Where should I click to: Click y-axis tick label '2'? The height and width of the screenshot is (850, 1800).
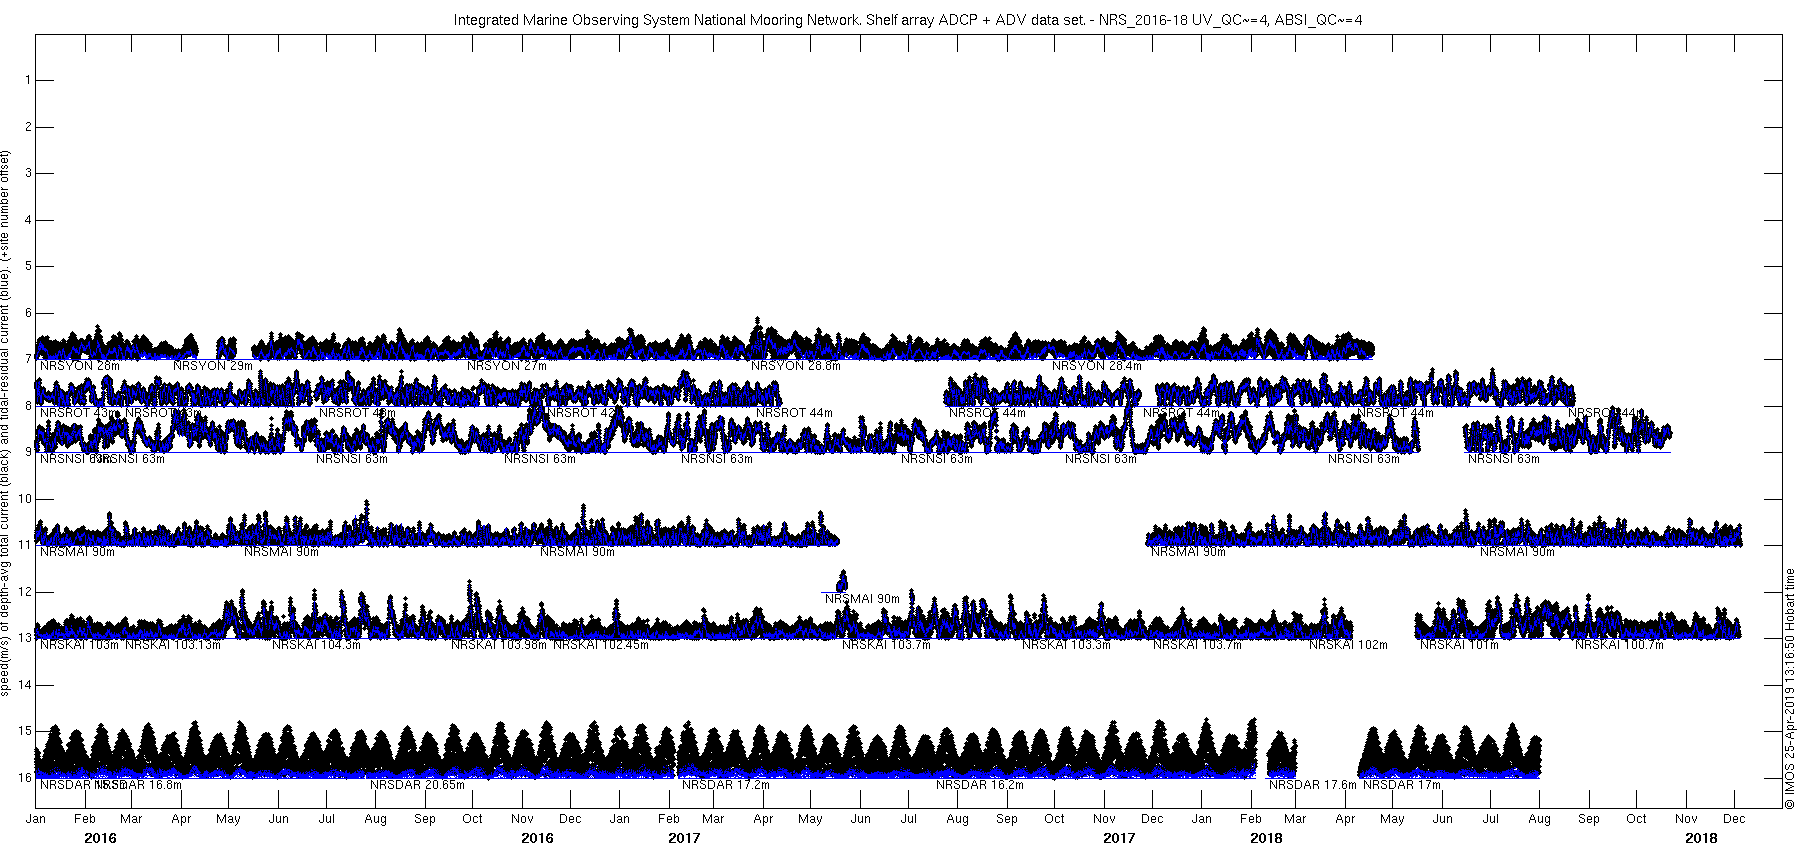click(28, 127)
